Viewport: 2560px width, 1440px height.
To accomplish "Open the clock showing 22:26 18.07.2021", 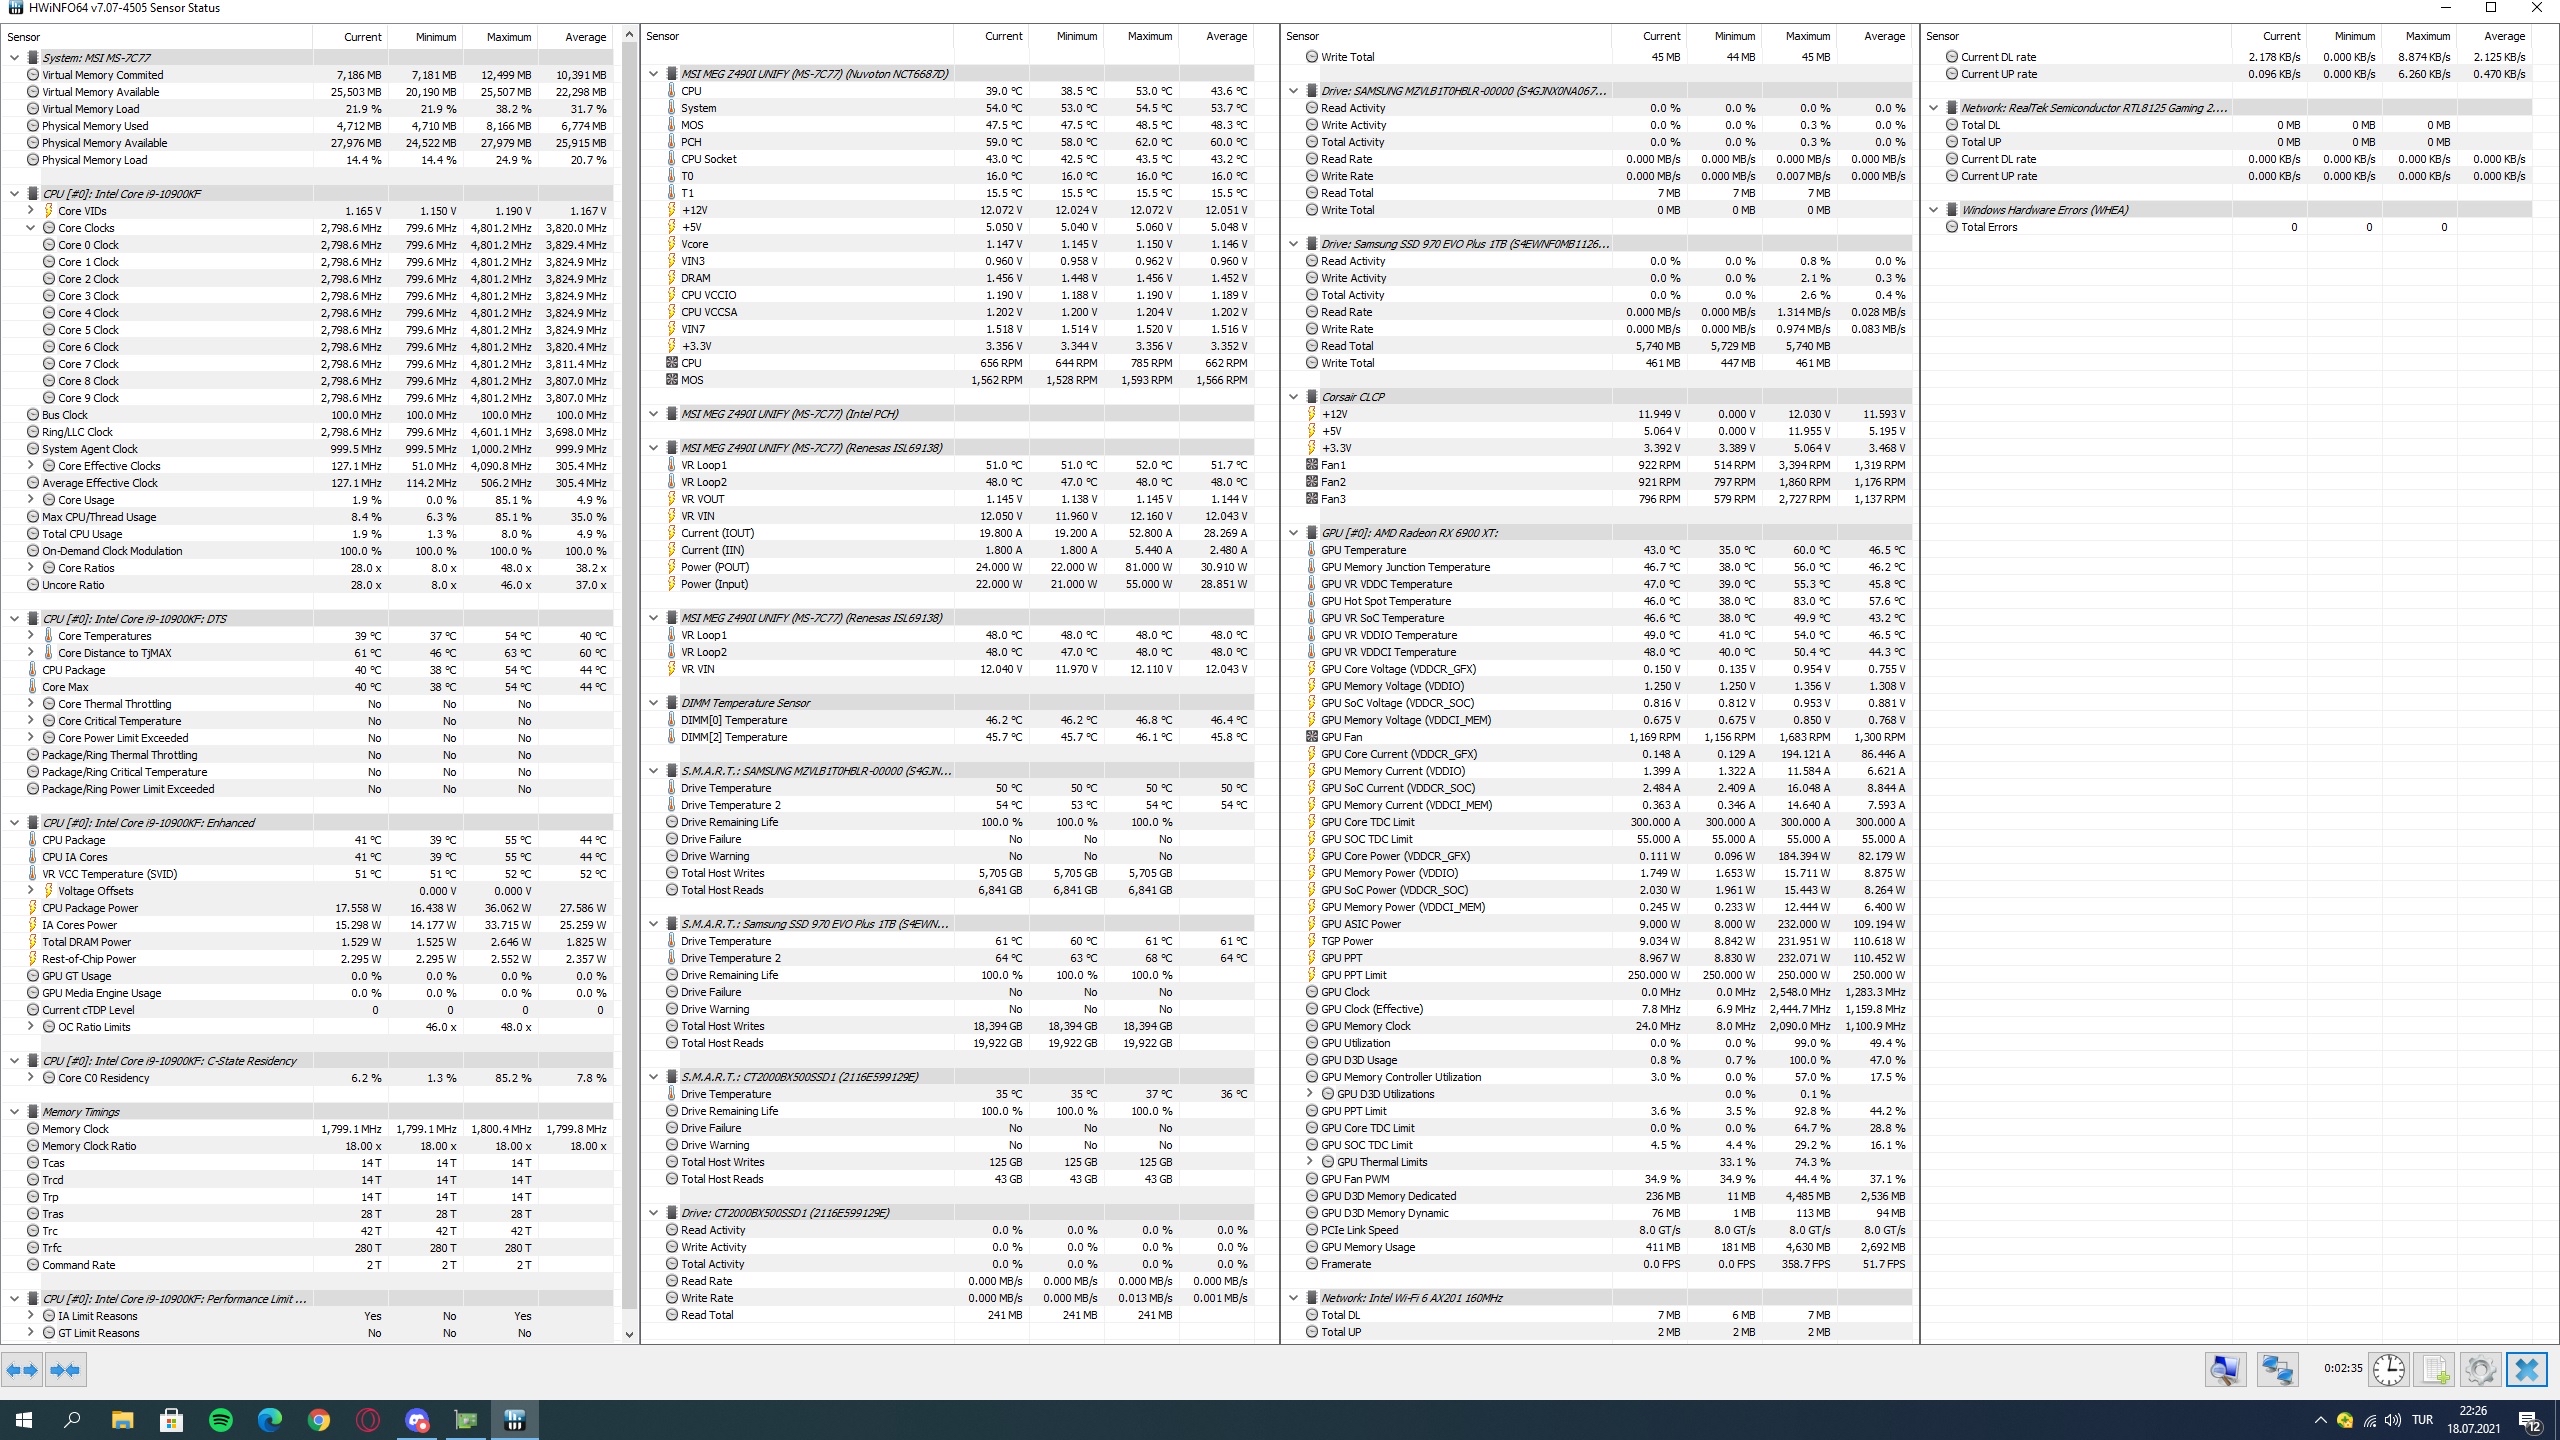I will point(2473,1420).
